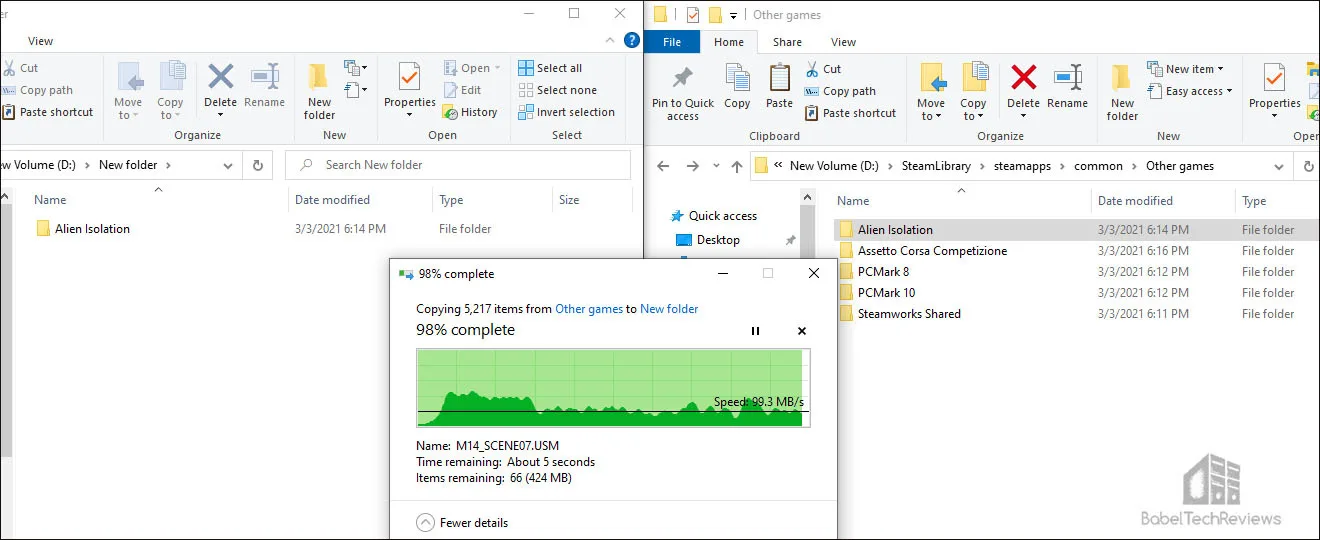Collapse the ribbon arrow in left window
This screenshot has height=540, width=1320.
[611, 41]
